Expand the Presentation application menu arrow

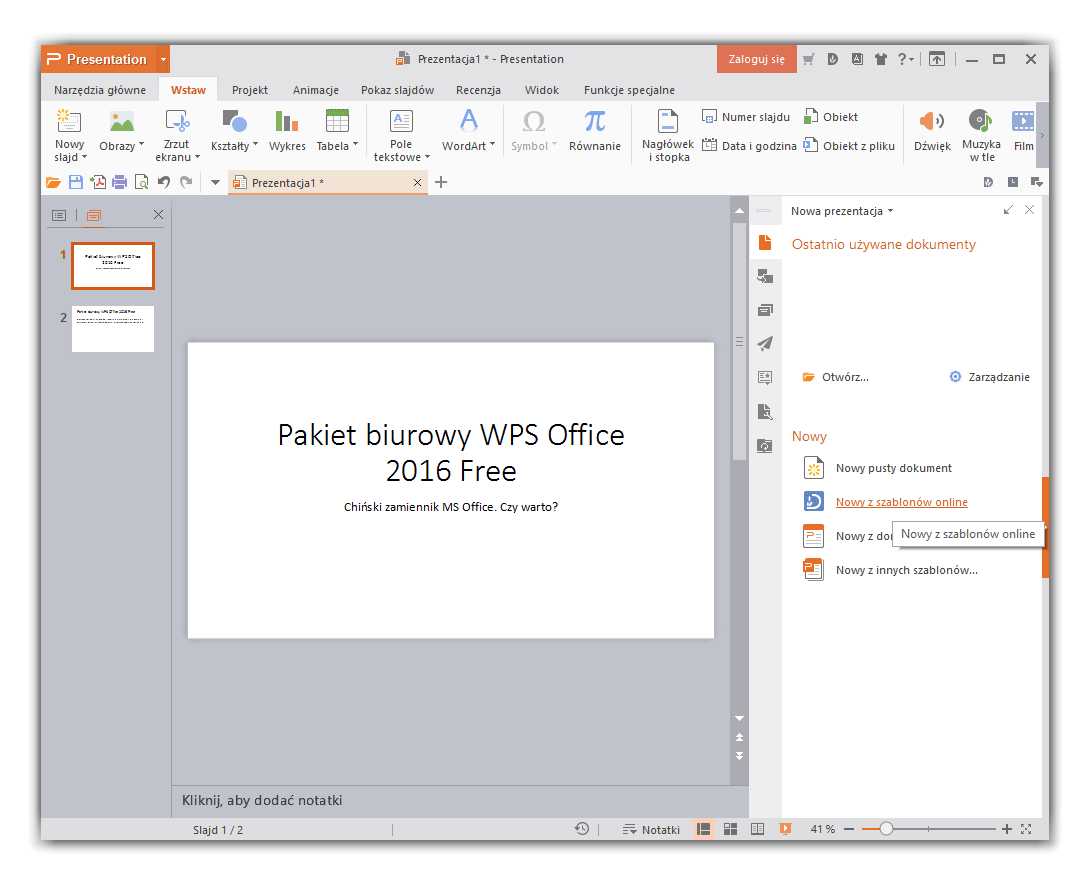[x=163, y=59]
